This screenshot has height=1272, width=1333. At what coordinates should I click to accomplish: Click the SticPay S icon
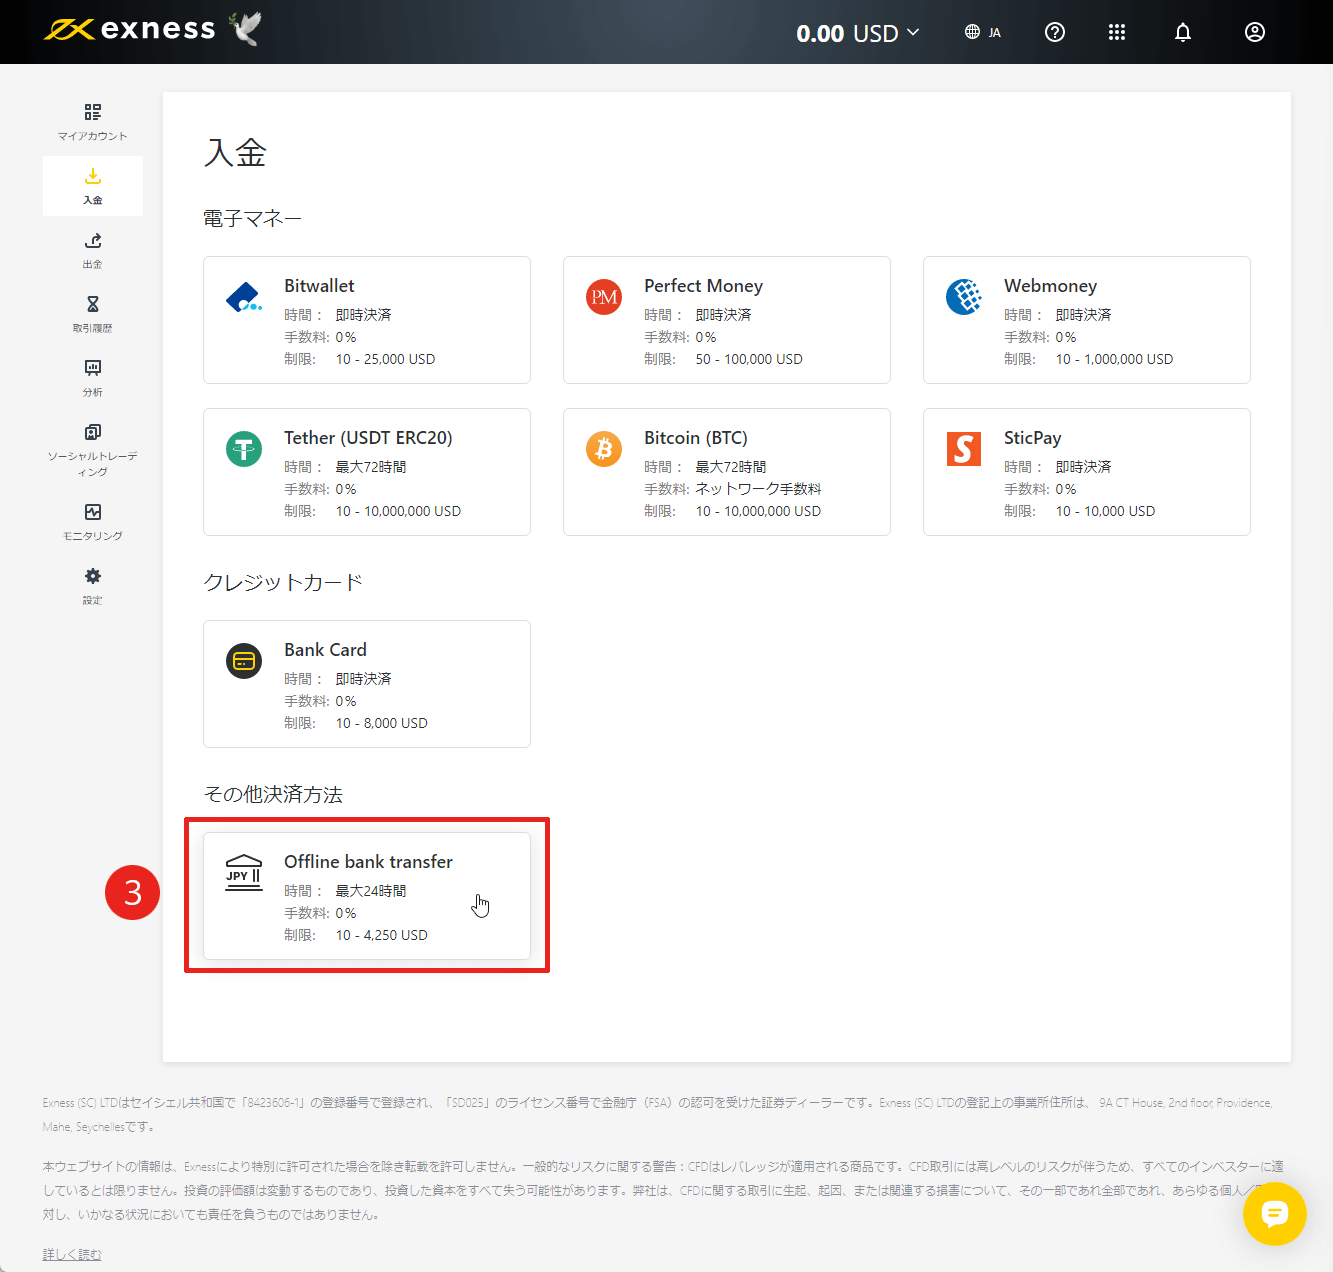pos(964,449)
